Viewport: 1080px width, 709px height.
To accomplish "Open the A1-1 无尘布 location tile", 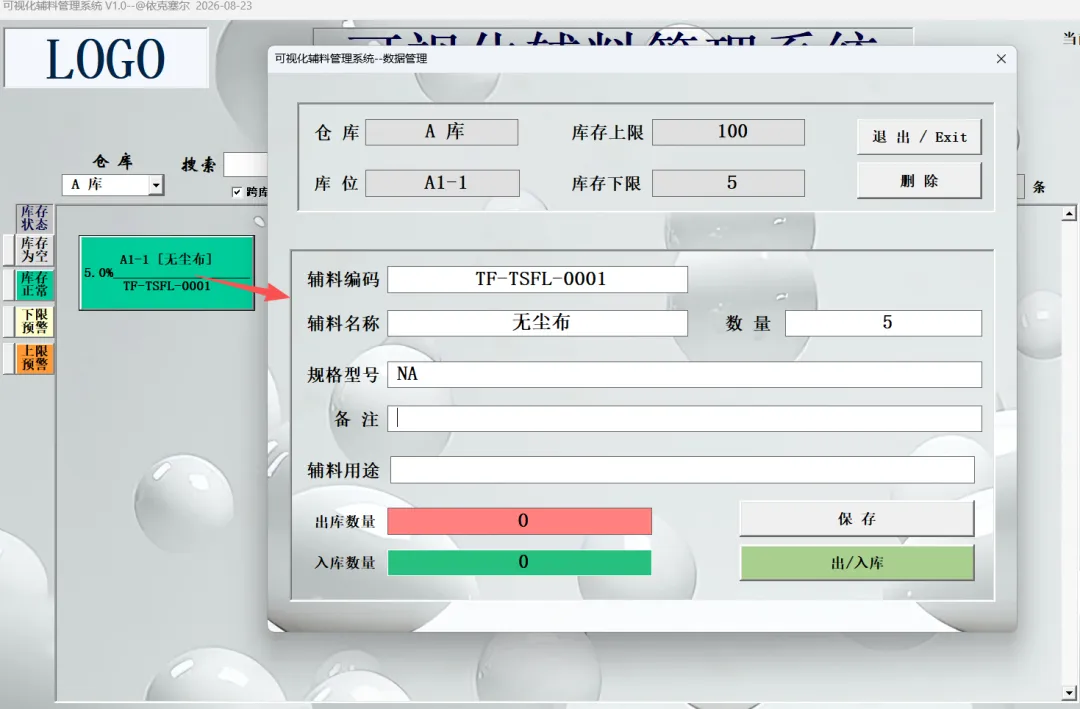I will 167,273.
